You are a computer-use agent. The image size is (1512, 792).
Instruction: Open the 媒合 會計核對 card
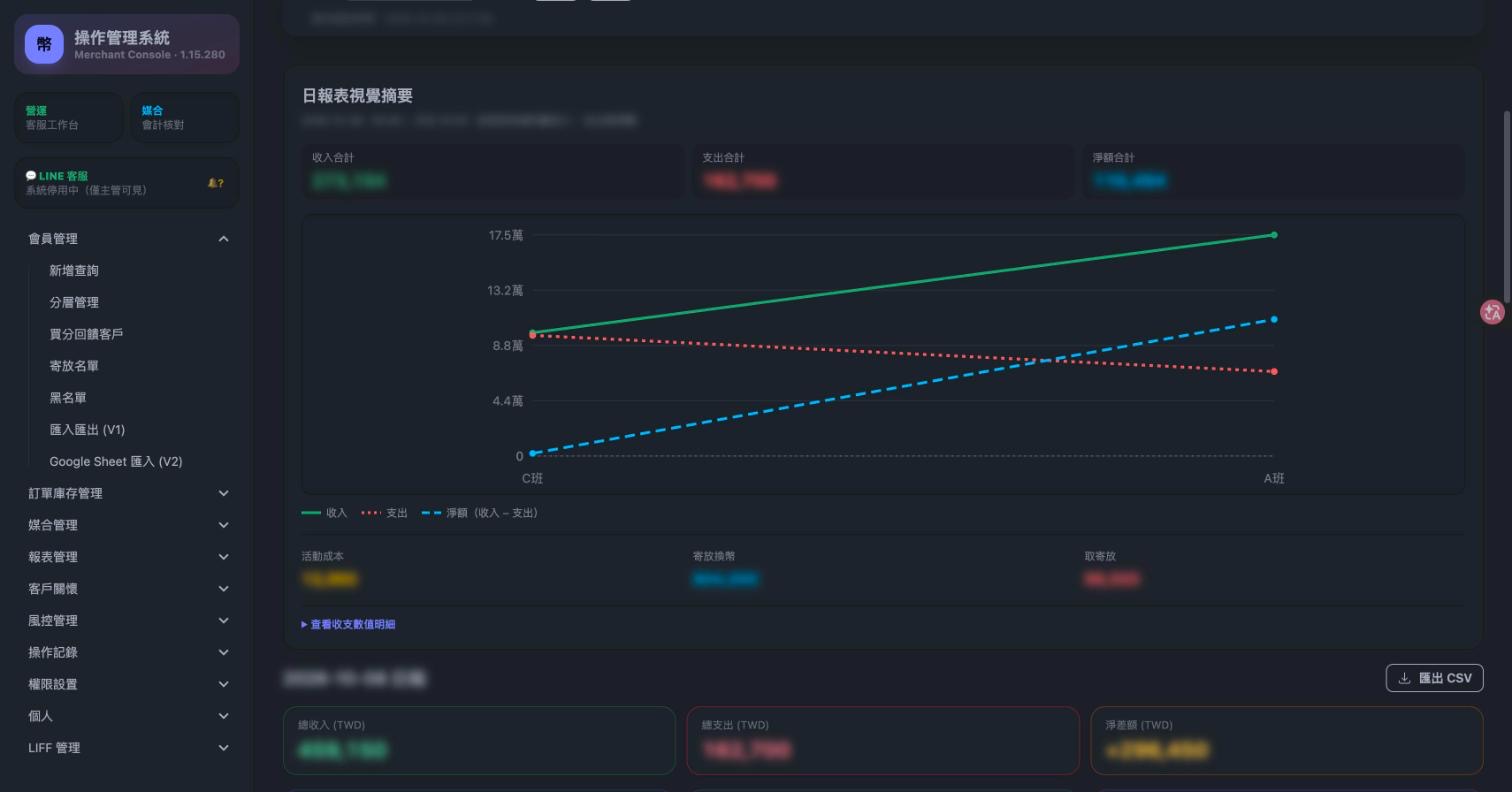[x=184, y=118]
